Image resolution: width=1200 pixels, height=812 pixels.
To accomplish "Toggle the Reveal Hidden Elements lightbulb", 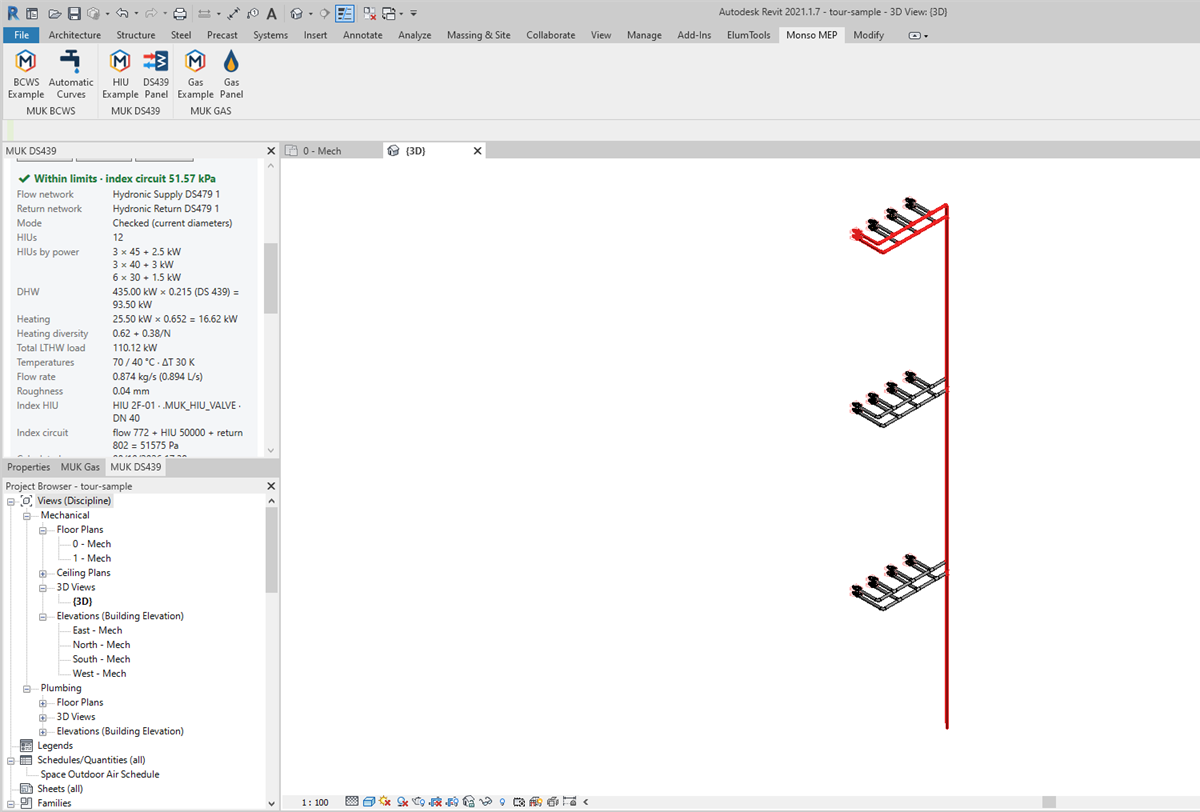I will [502, 802].
